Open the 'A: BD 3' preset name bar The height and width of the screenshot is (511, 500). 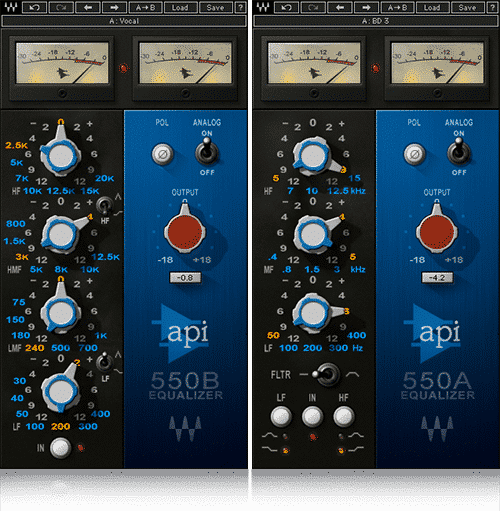376,21
